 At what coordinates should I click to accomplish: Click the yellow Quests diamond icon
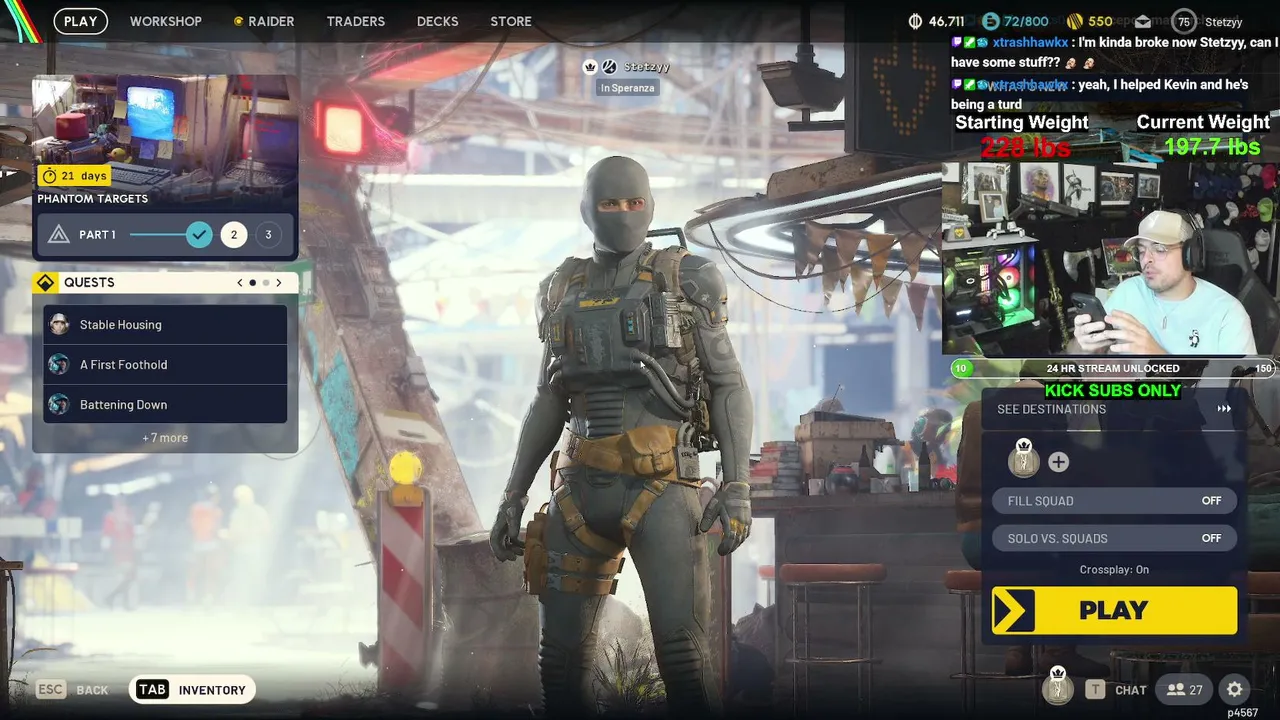pos(45,283)
